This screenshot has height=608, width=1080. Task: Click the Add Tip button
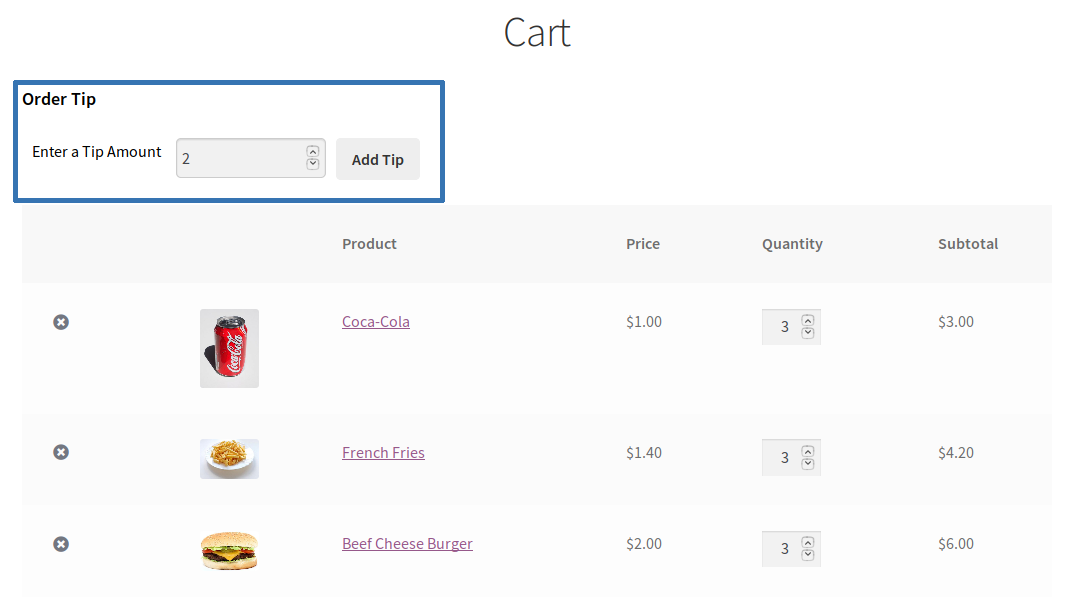[x=377, y=159]
